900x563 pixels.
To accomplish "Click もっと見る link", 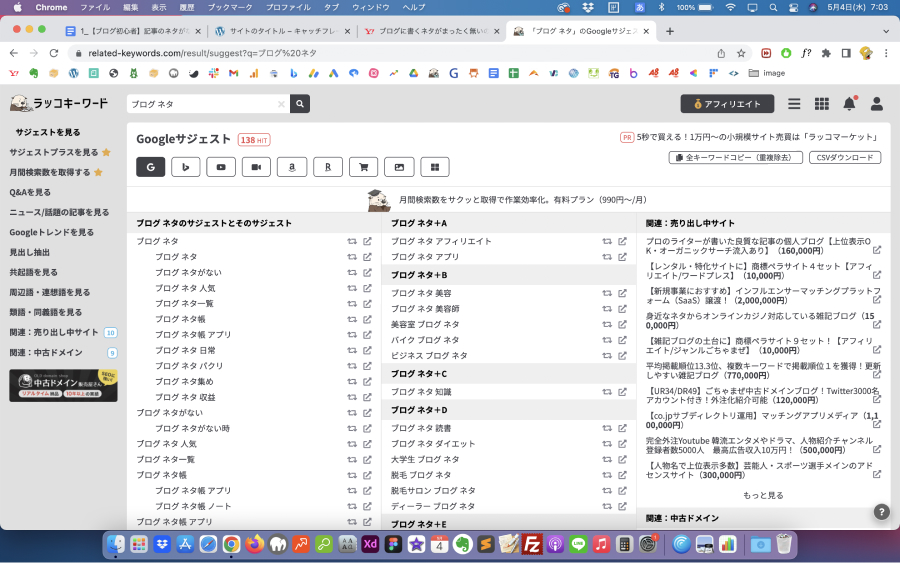I will [x=763, y=495].
